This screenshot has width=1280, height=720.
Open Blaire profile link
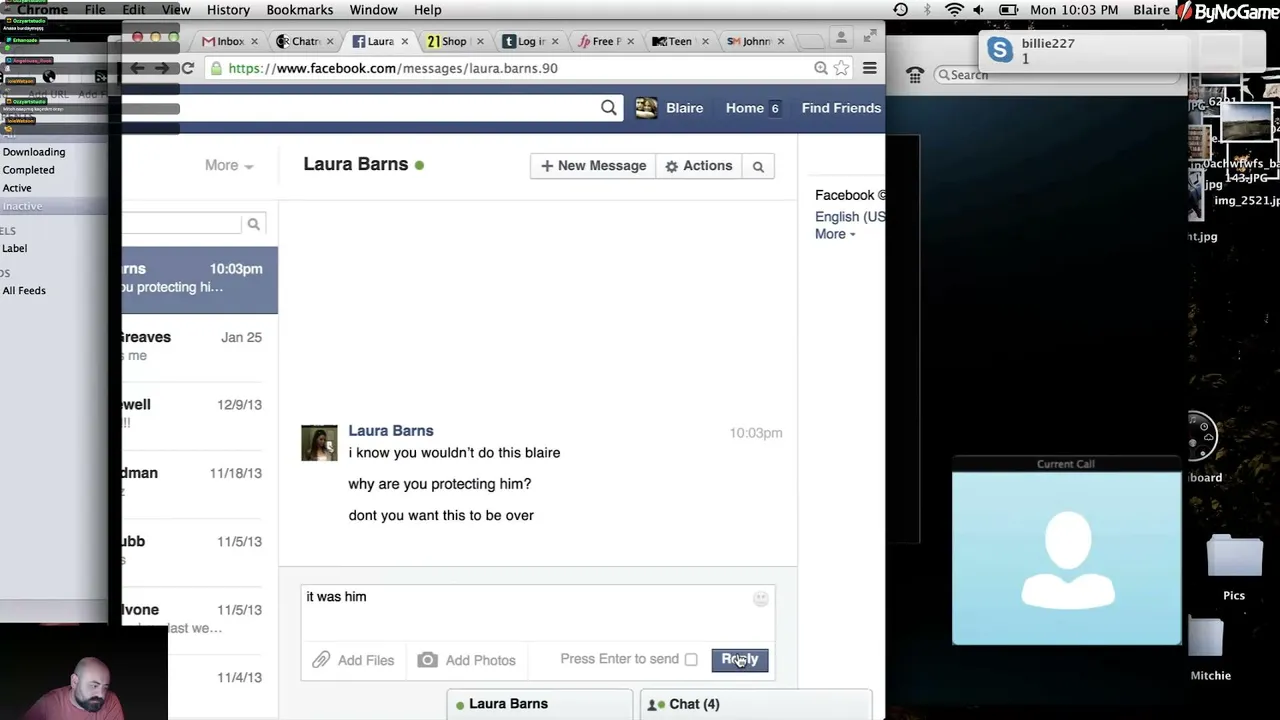coord(685,108)
